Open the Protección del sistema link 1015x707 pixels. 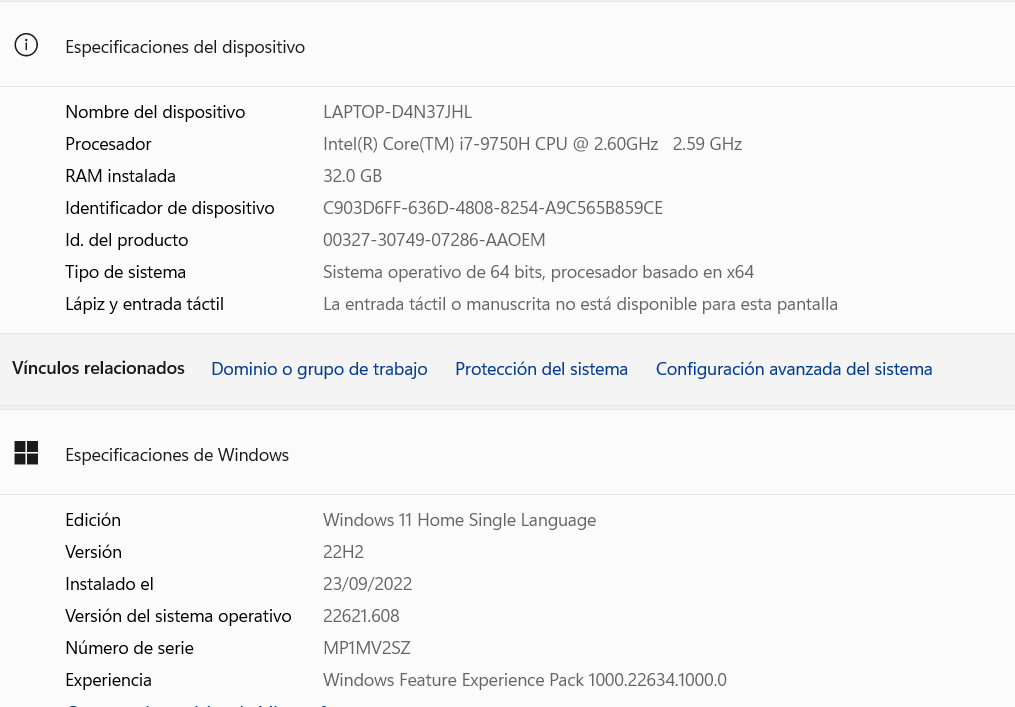click(541, 369)
